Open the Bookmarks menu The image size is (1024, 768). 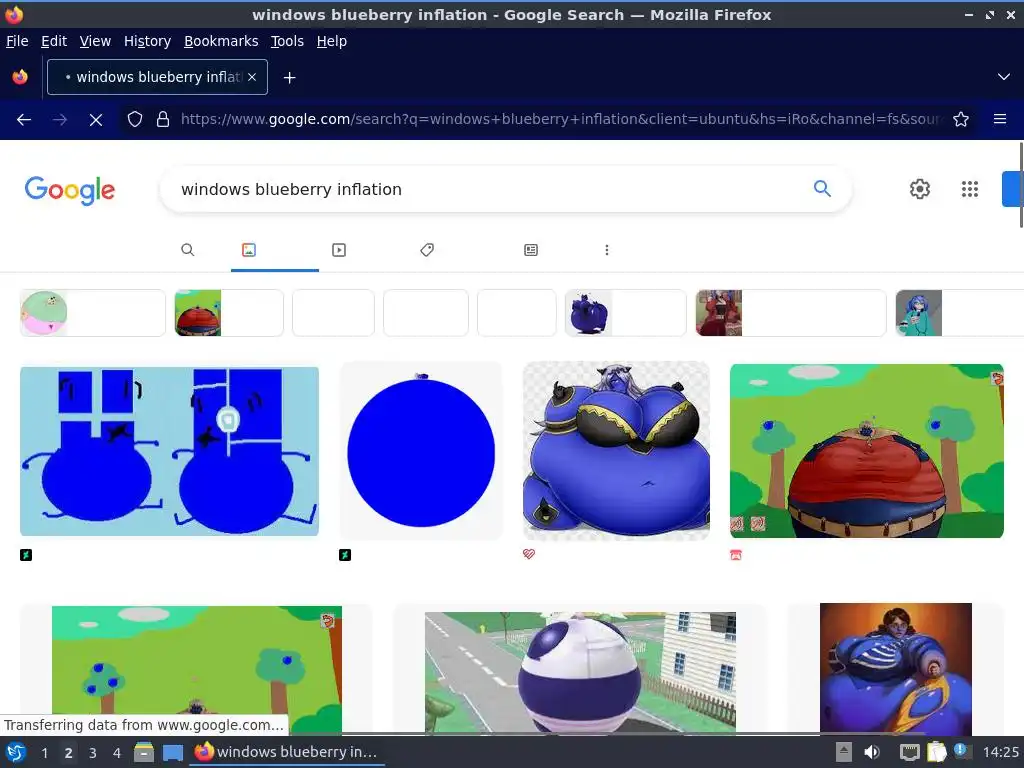pos(221,41)
